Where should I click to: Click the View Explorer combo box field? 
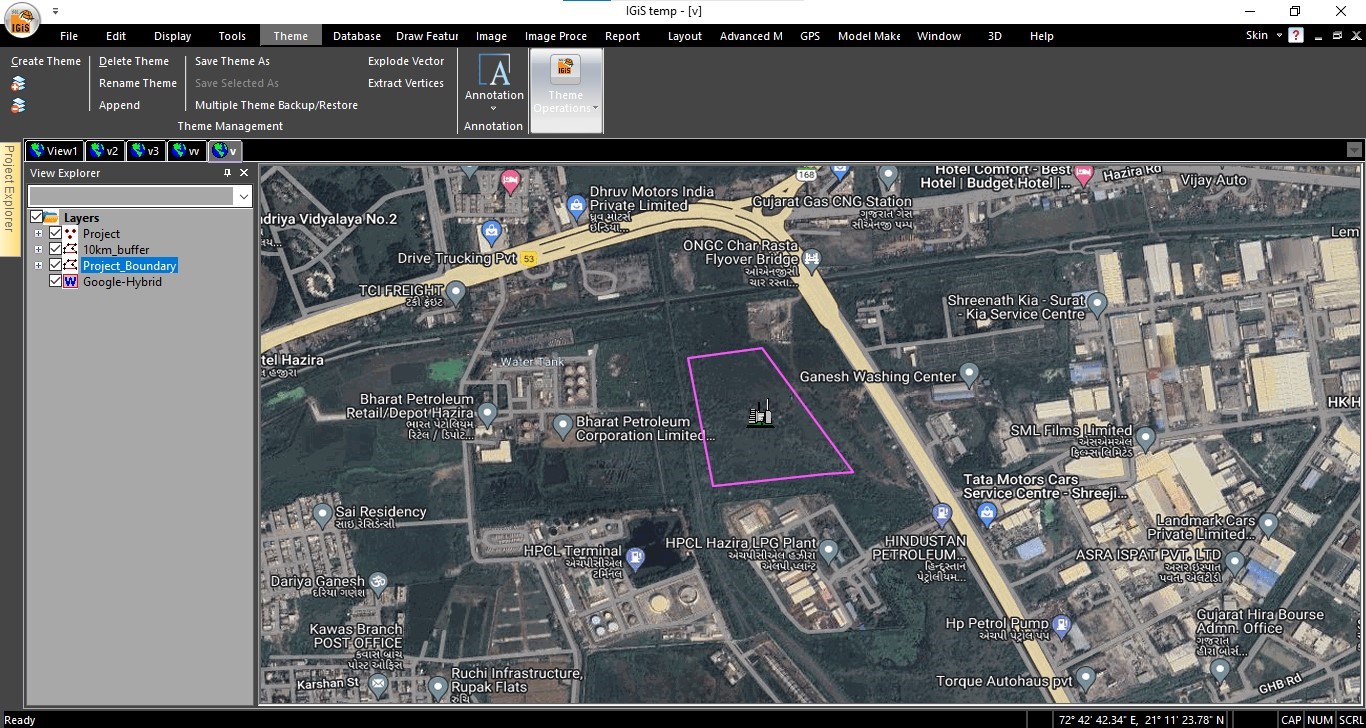(132, 197)
